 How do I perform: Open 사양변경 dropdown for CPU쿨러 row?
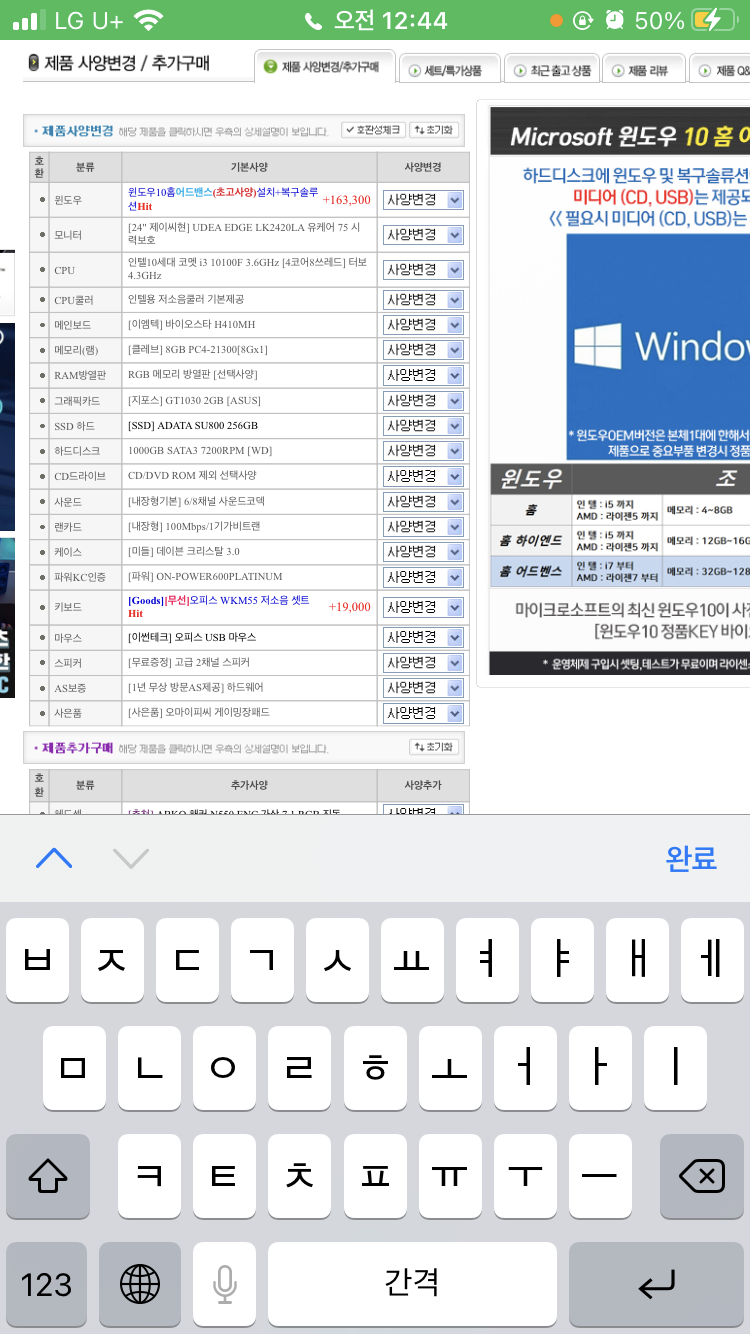coord(423,300)
